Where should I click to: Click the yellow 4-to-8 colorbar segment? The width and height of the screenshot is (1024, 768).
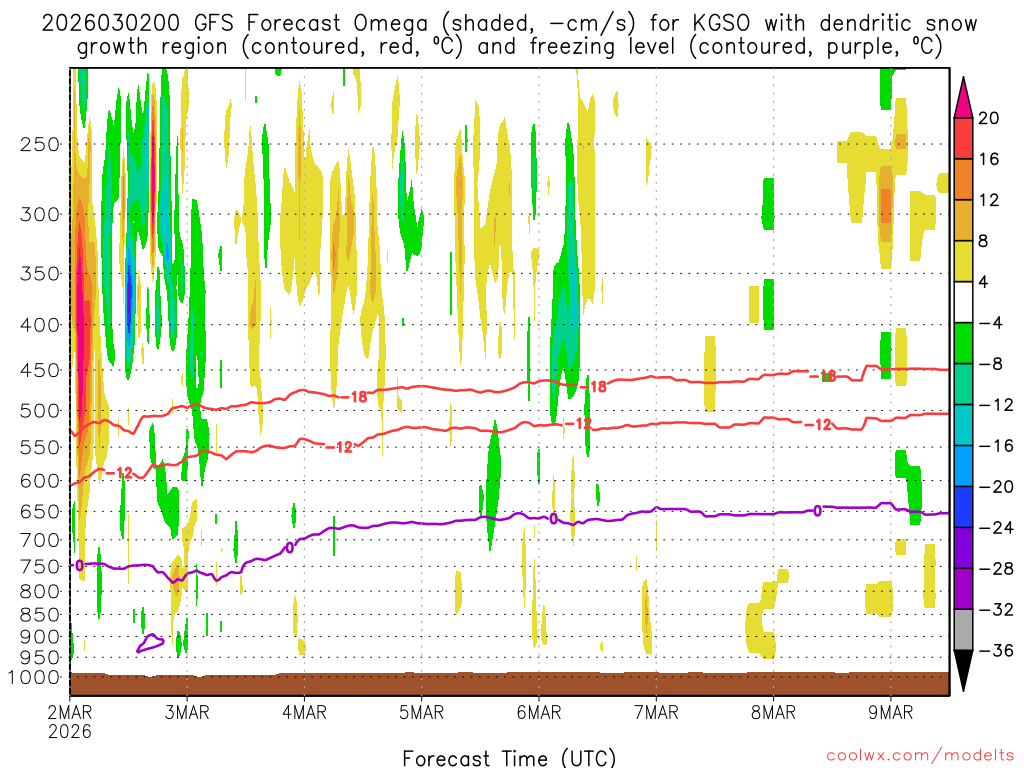[963, 261]
